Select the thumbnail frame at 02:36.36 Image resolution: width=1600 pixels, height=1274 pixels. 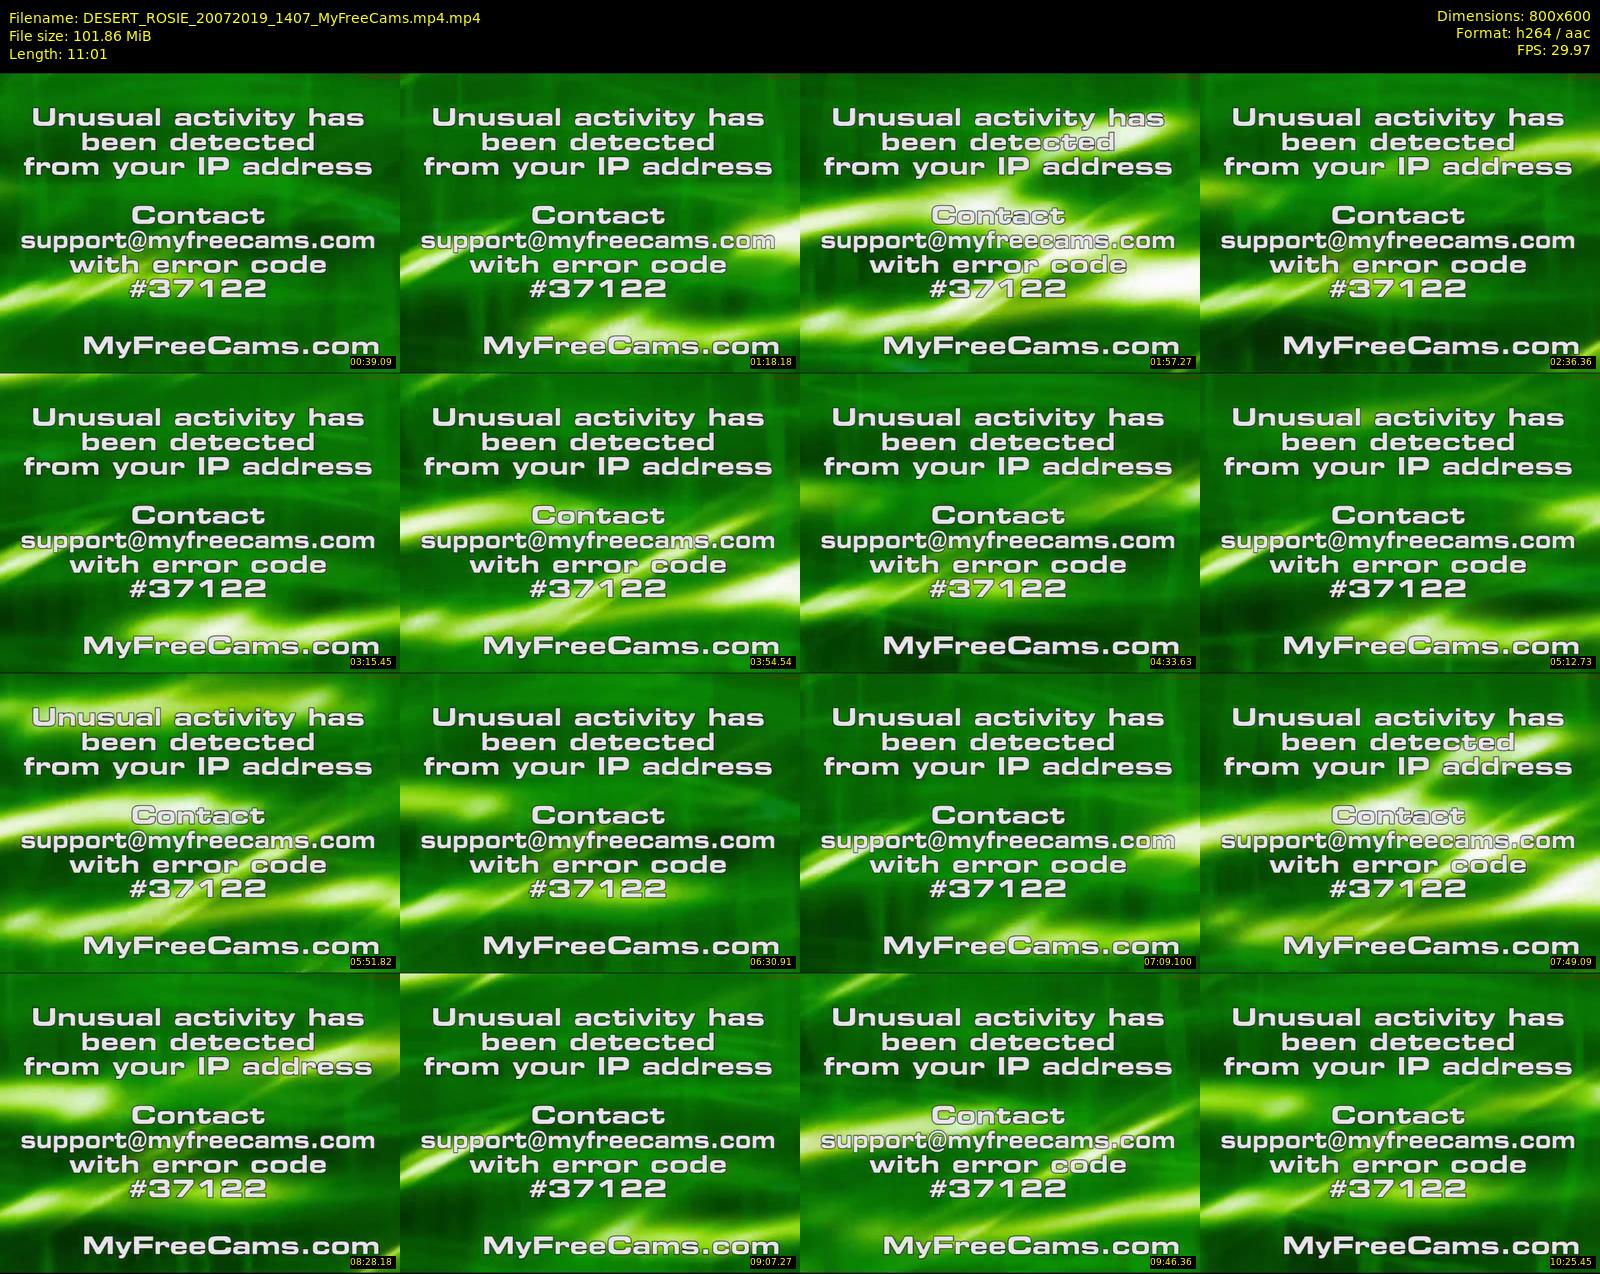[1400, 223]
